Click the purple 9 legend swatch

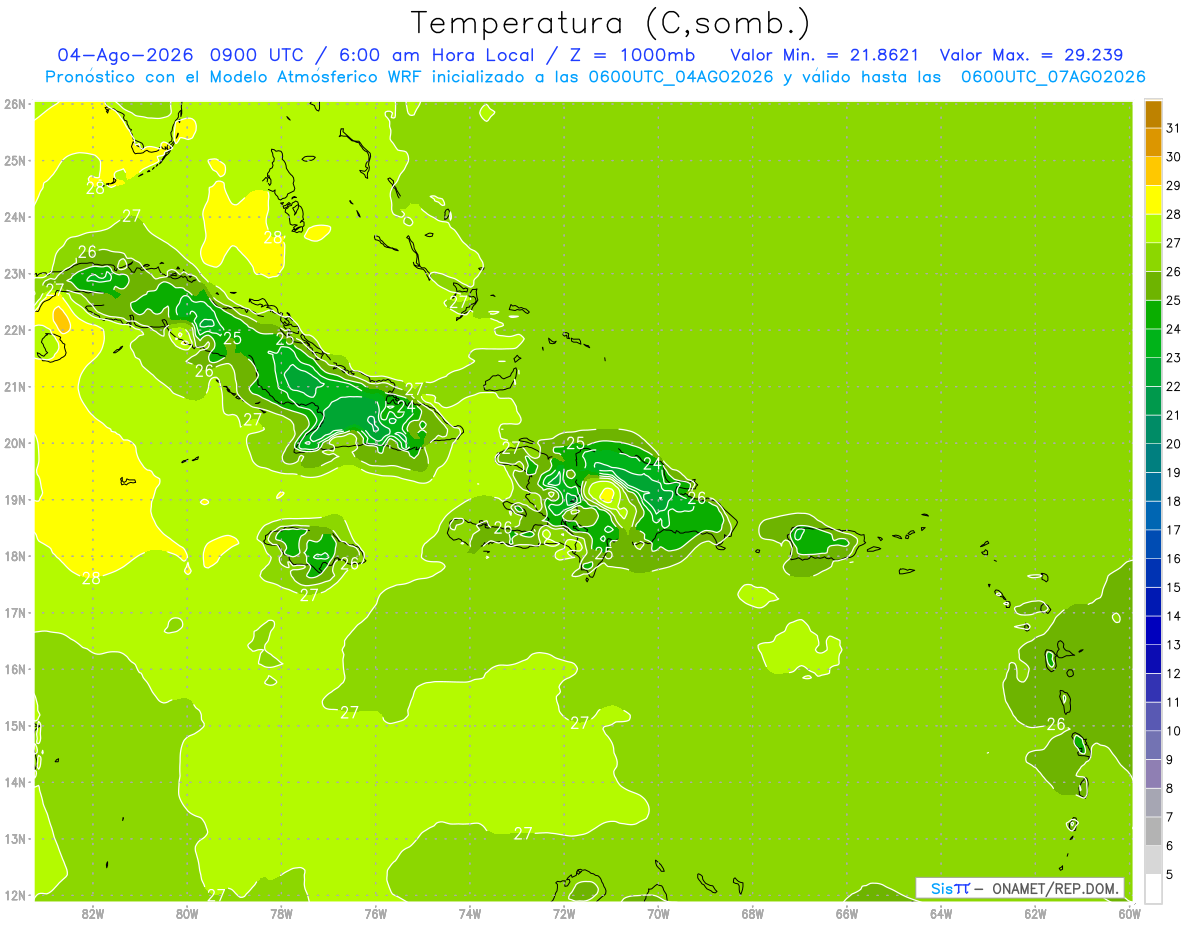coord(1153,745)
